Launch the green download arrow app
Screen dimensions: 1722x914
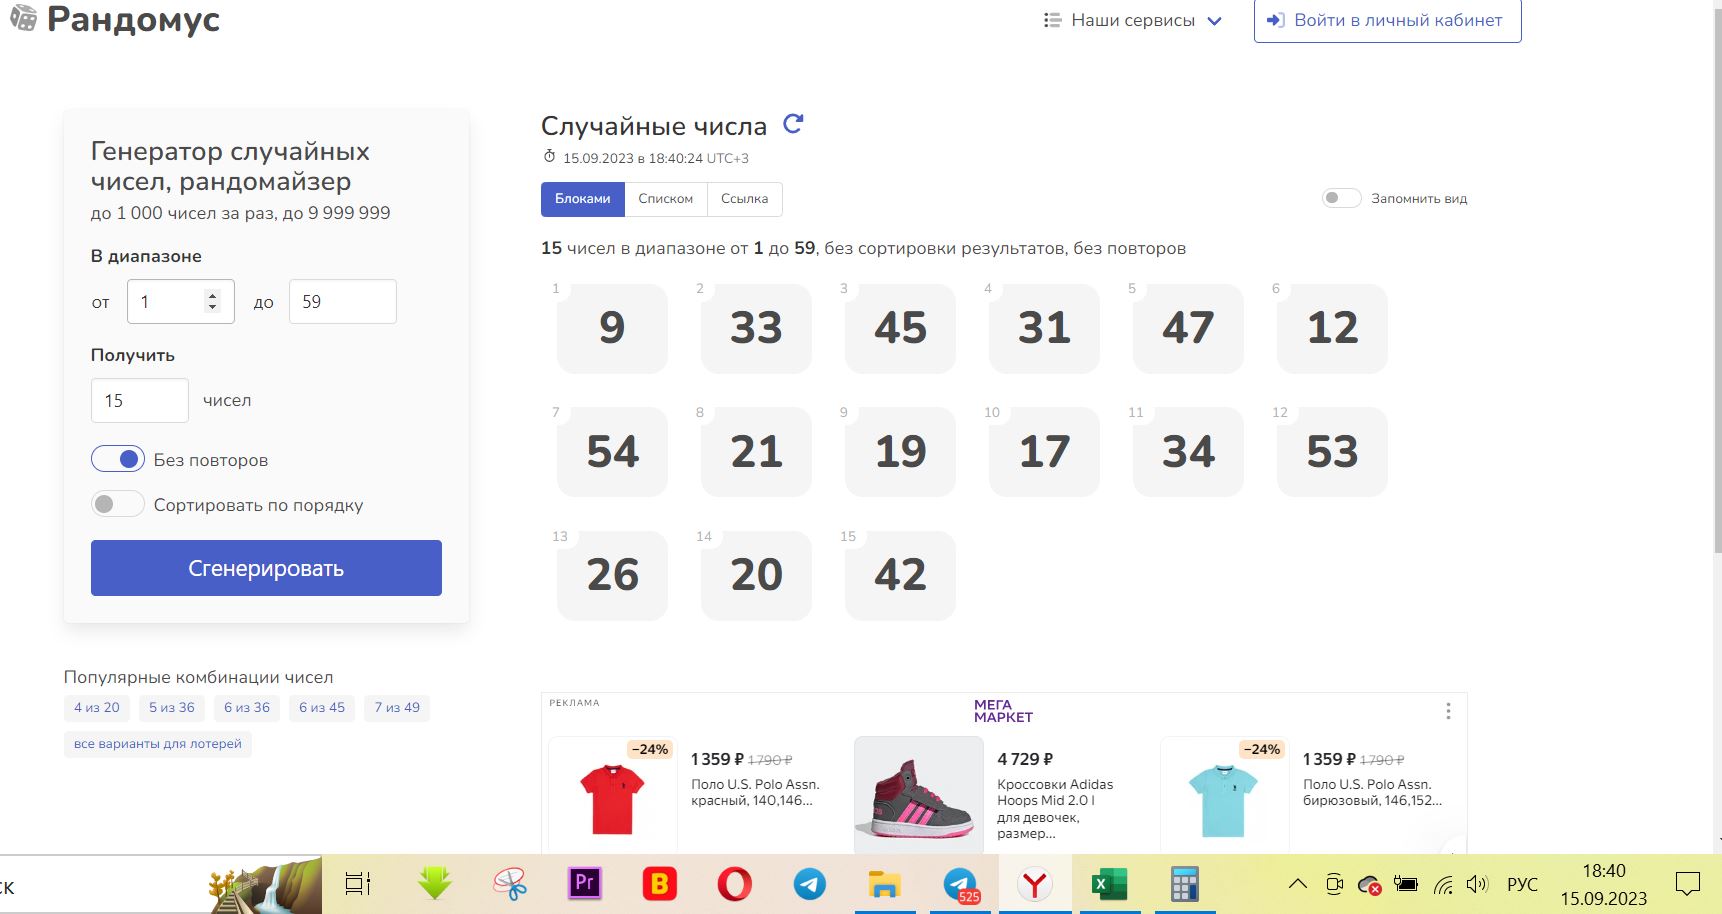click(435, 884)
